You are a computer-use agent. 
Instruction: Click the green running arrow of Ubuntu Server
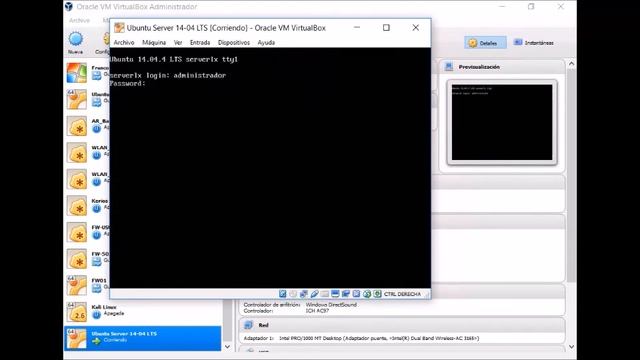pyautogui.click(x=96, y=341)
